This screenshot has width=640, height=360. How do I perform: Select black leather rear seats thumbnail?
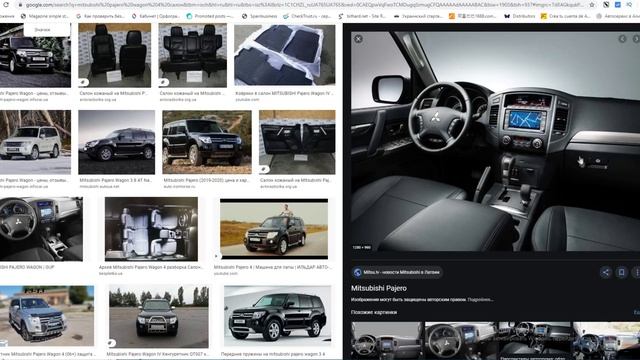pos(193,55)
